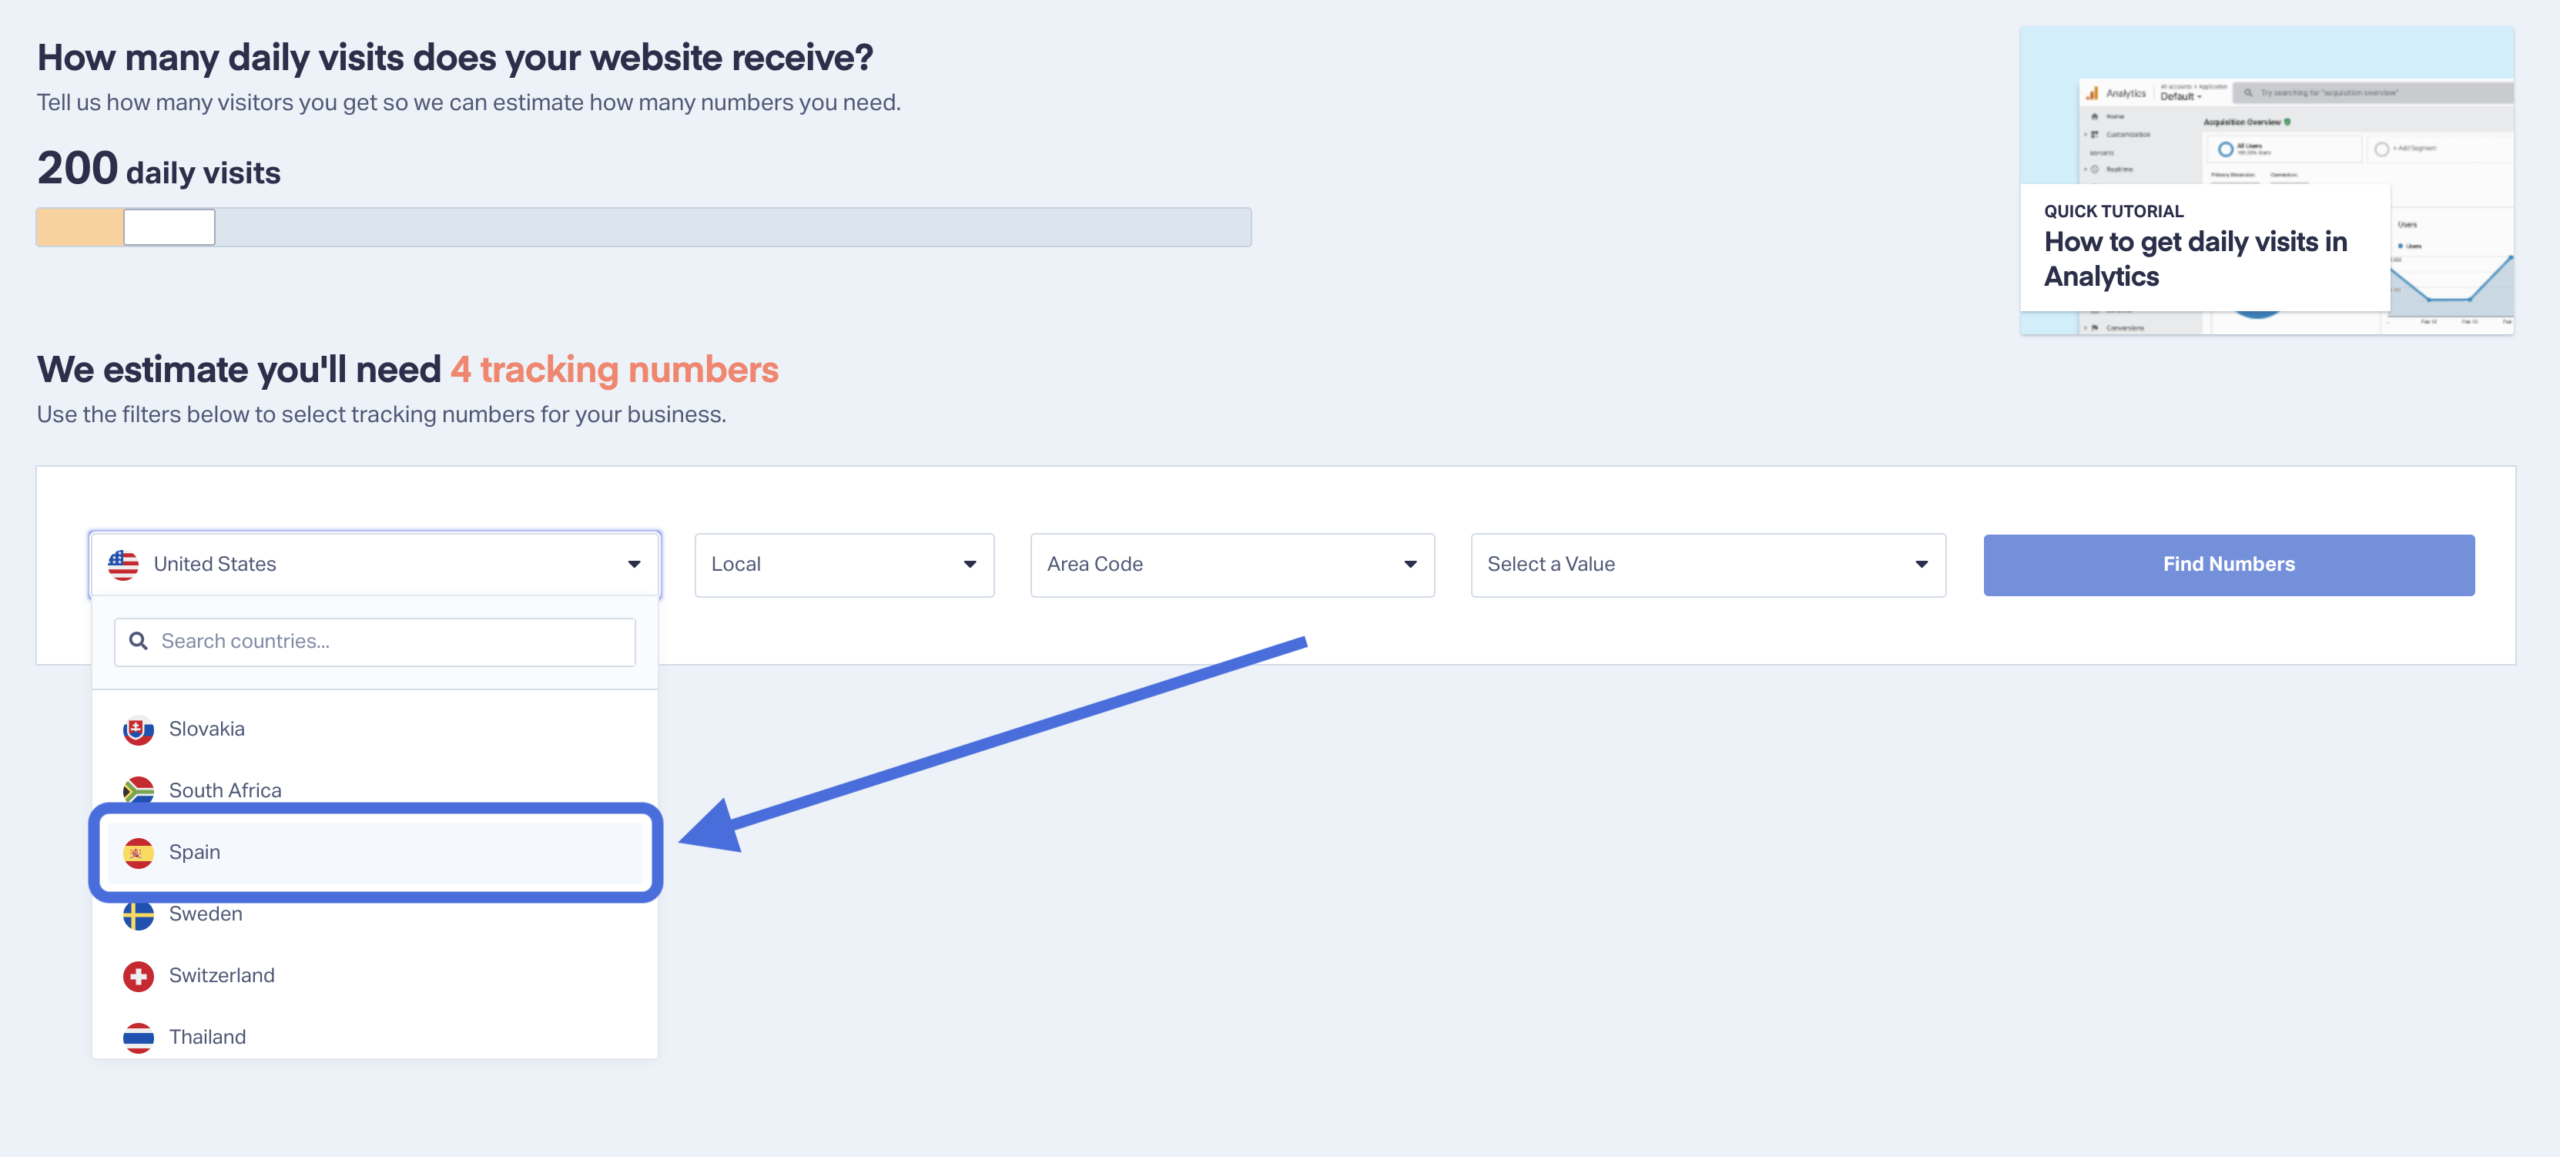Click the magnifier icon in country search
The width and height of the screenshot is (2560, 1157).
[x=139, y=641]
